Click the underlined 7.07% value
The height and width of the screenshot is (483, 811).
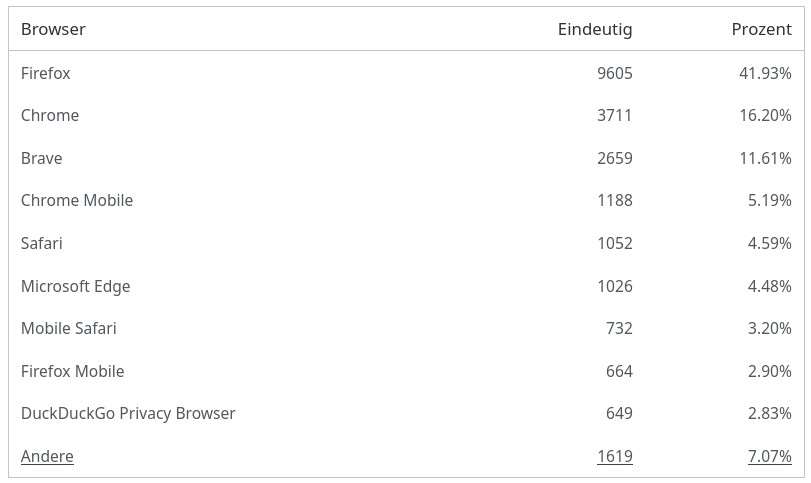point(769,456)
